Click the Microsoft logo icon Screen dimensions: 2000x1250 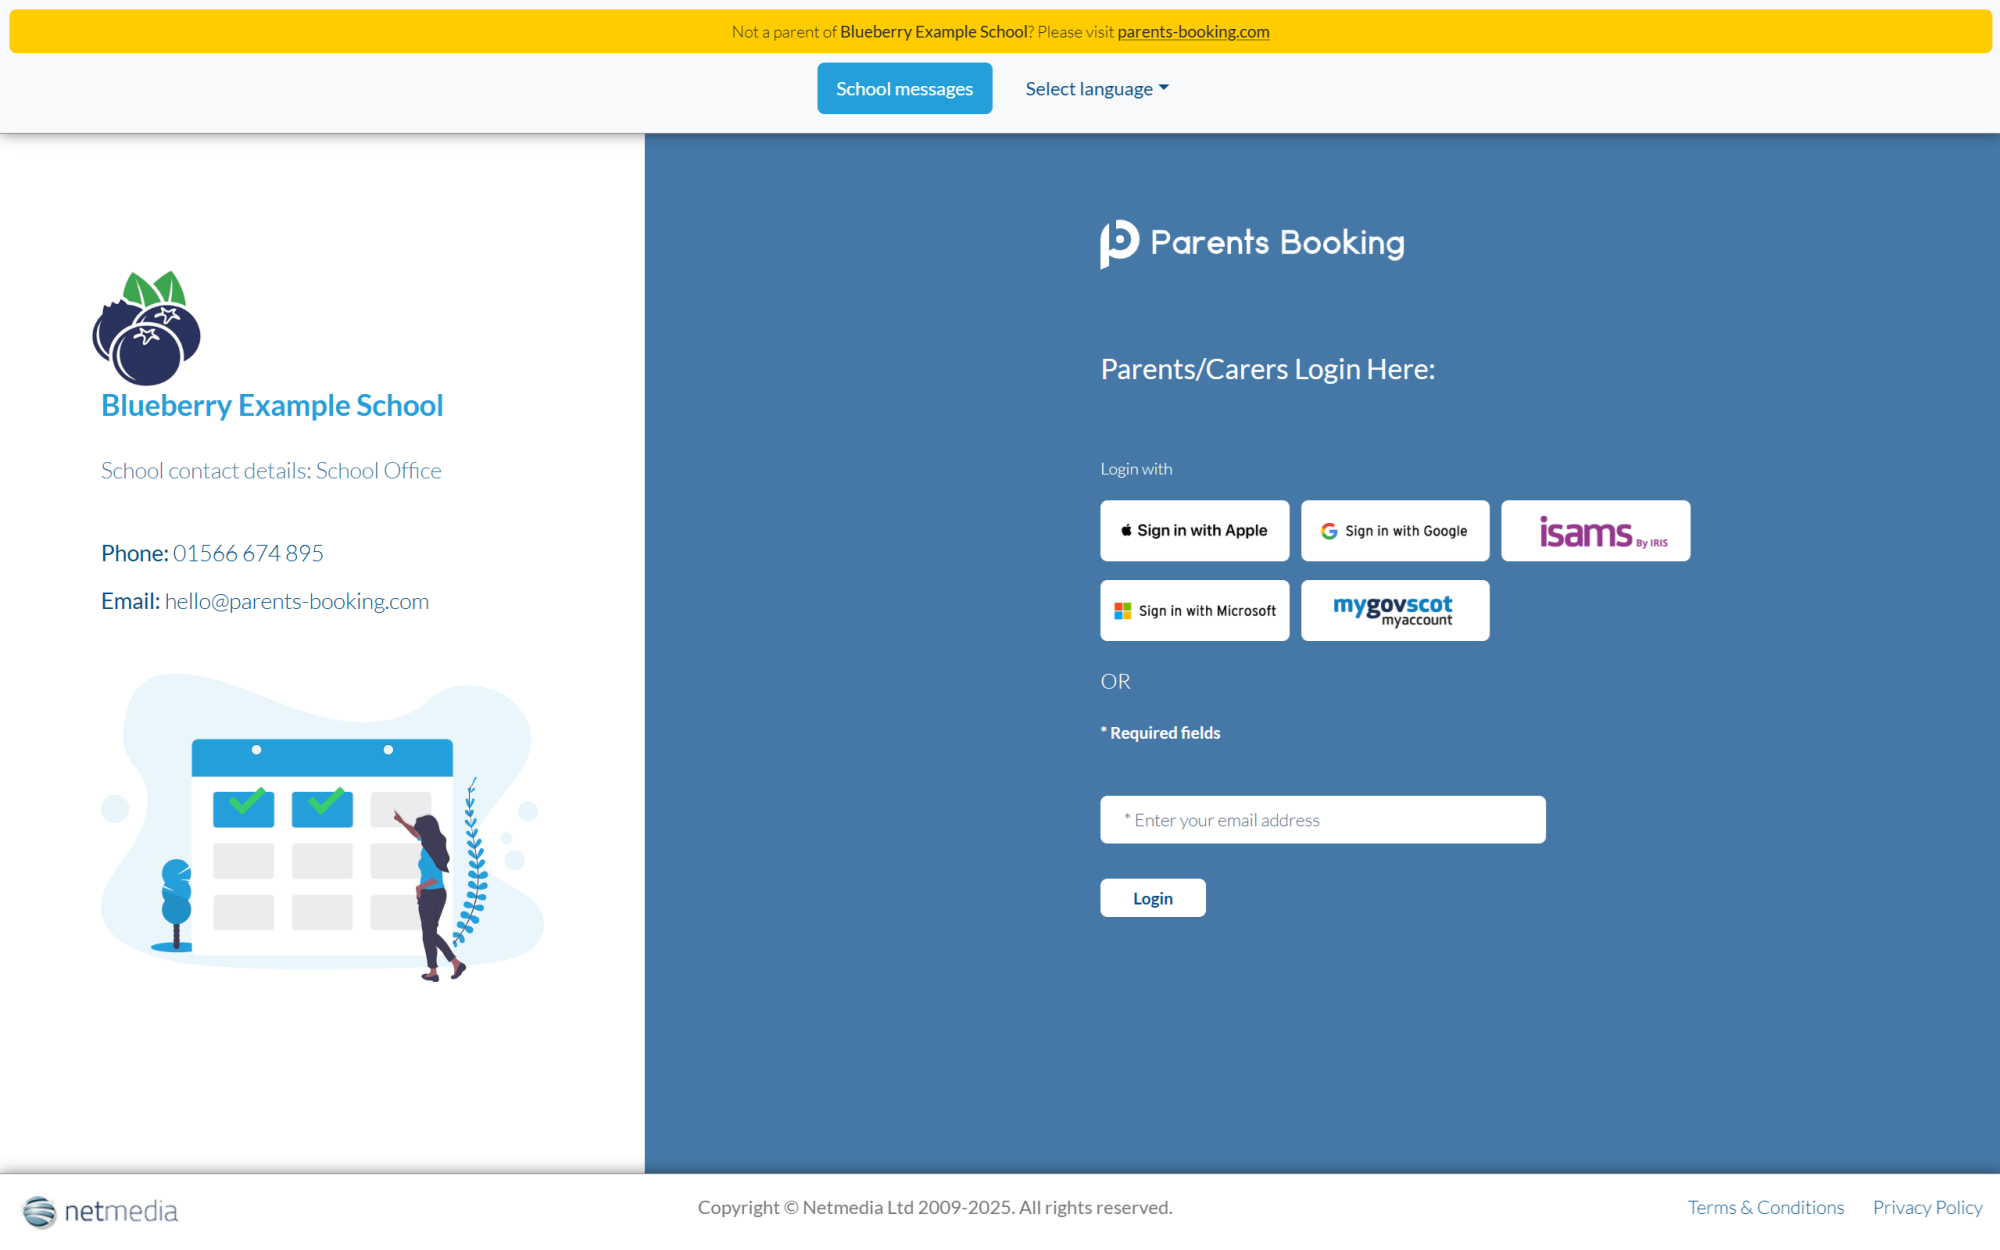(1122, 611)
